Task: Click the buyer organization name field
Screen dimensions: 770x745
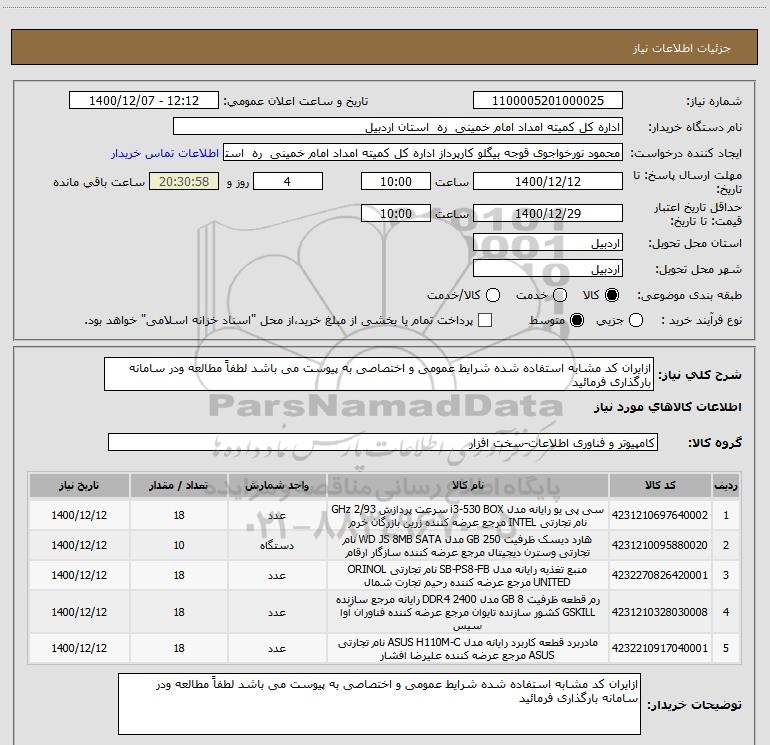Action: [398, 127]
